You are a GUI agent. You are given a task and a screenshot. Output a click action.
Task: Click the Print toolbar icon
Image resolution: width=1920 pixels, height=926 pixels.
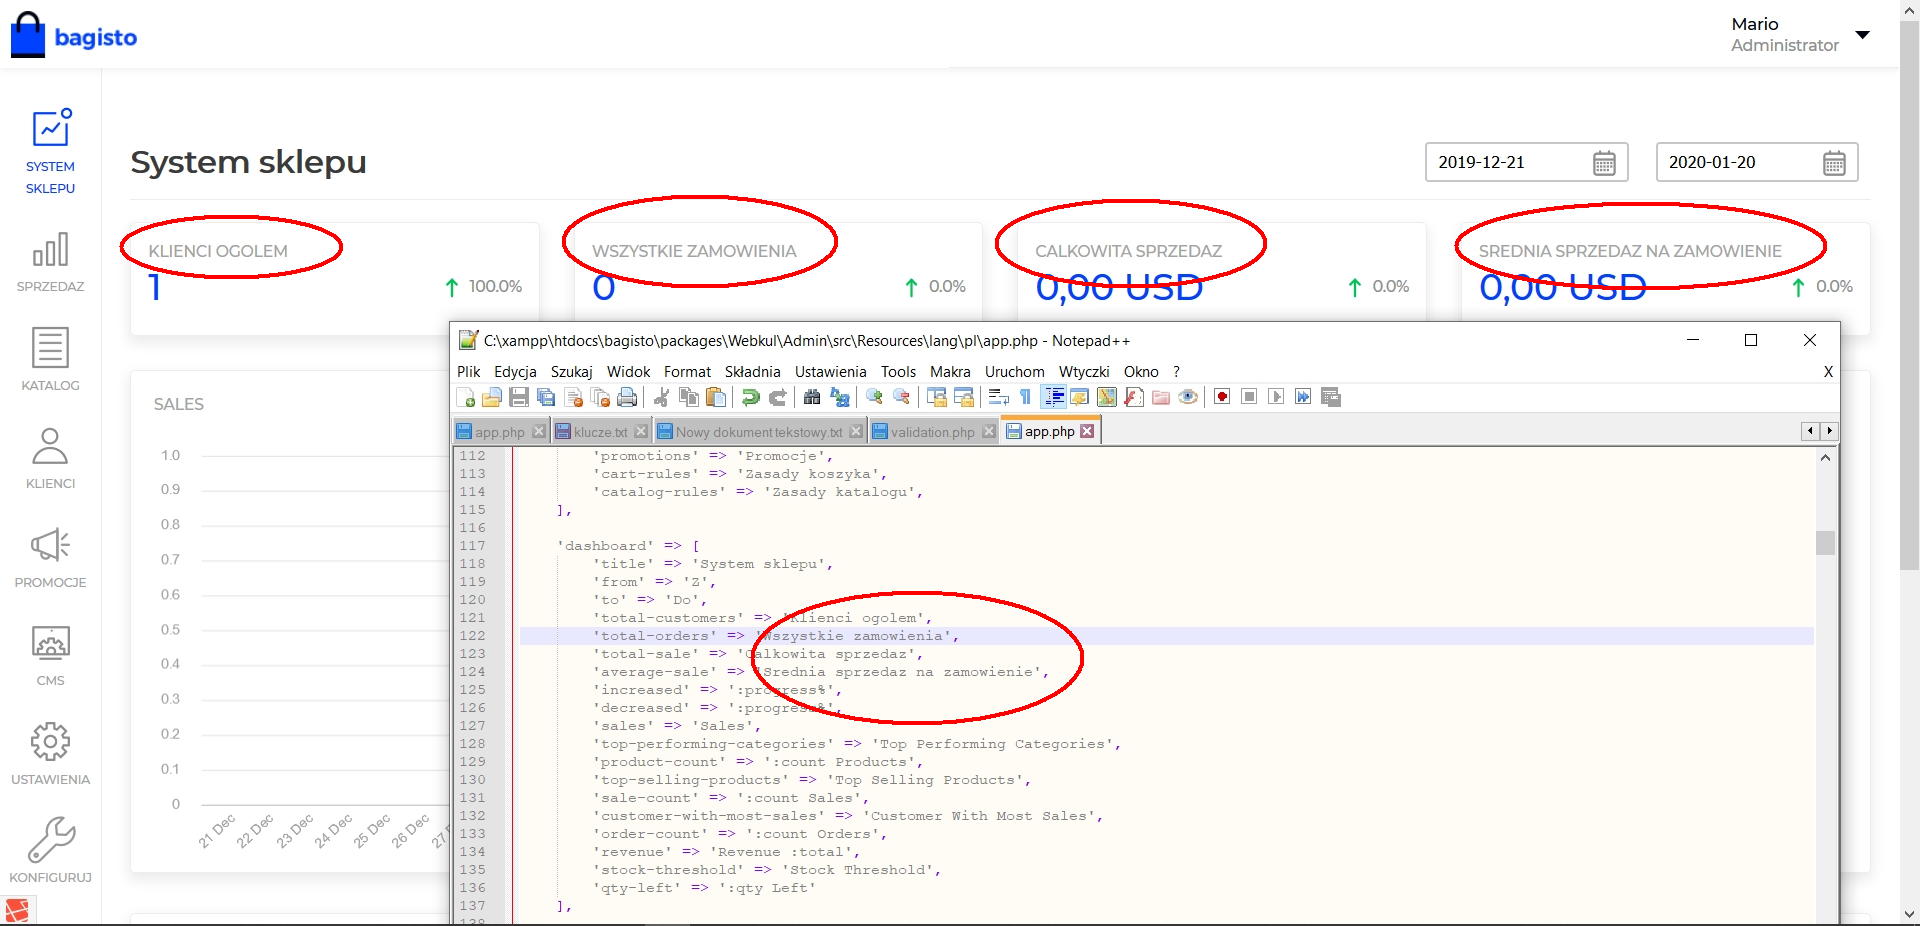(x=627, y=397)
